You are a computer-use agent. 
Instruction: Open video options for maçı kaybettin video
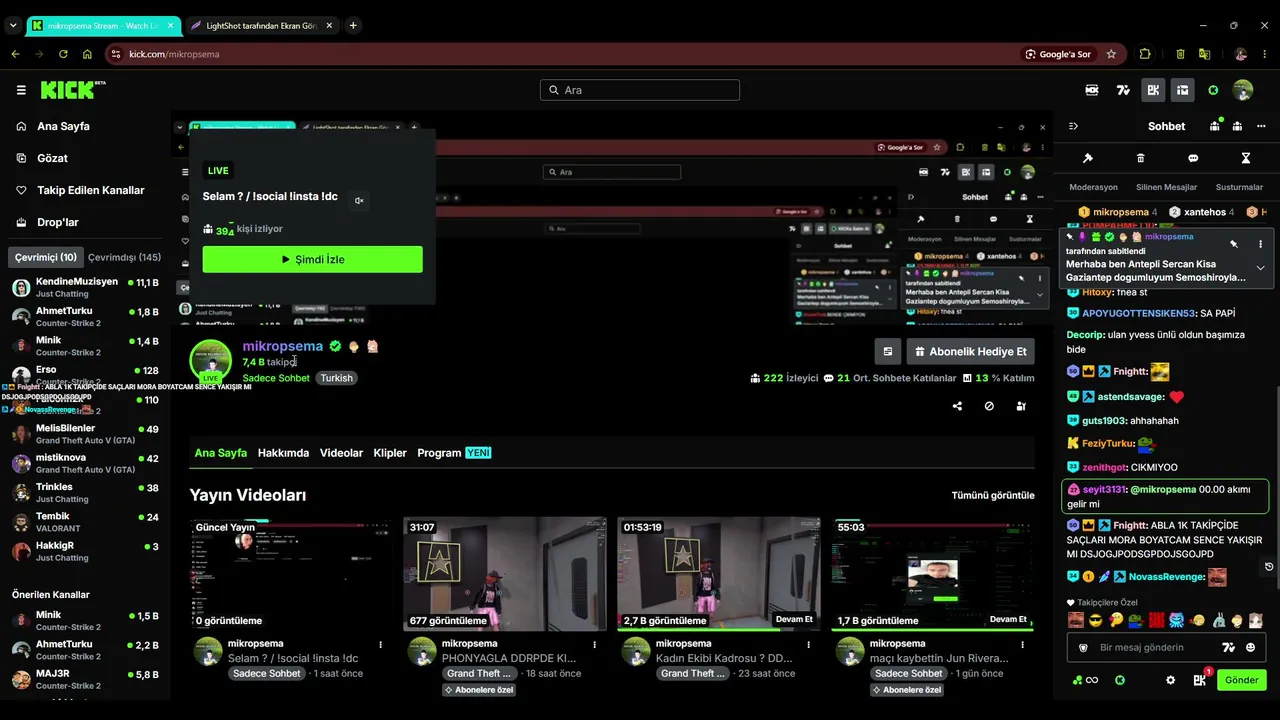coord(1022,645)
